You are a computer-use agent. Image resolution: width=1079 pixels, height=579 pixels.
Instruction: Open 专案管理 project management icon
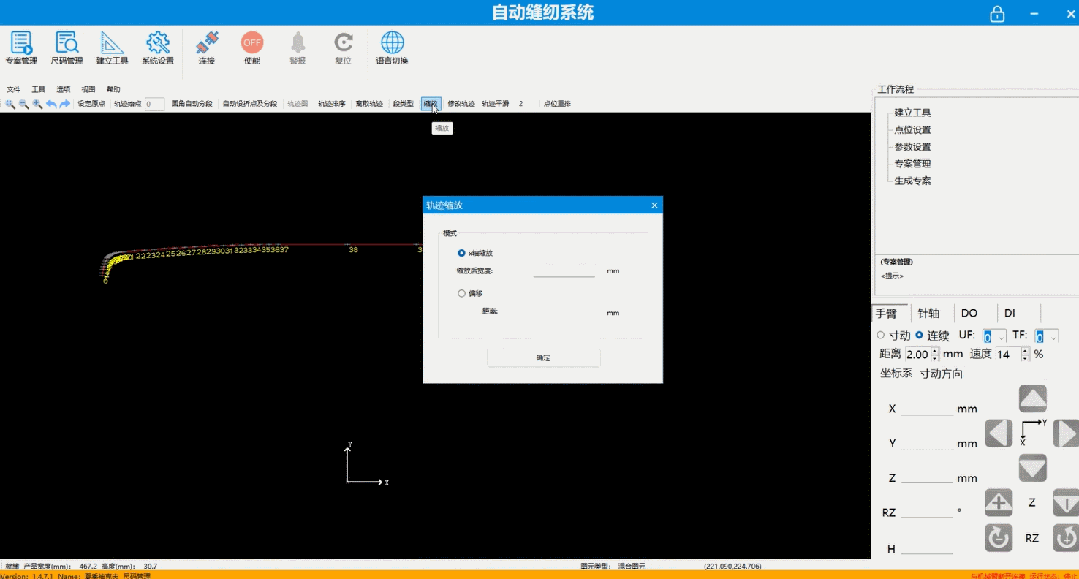click(x=21, y=43)
